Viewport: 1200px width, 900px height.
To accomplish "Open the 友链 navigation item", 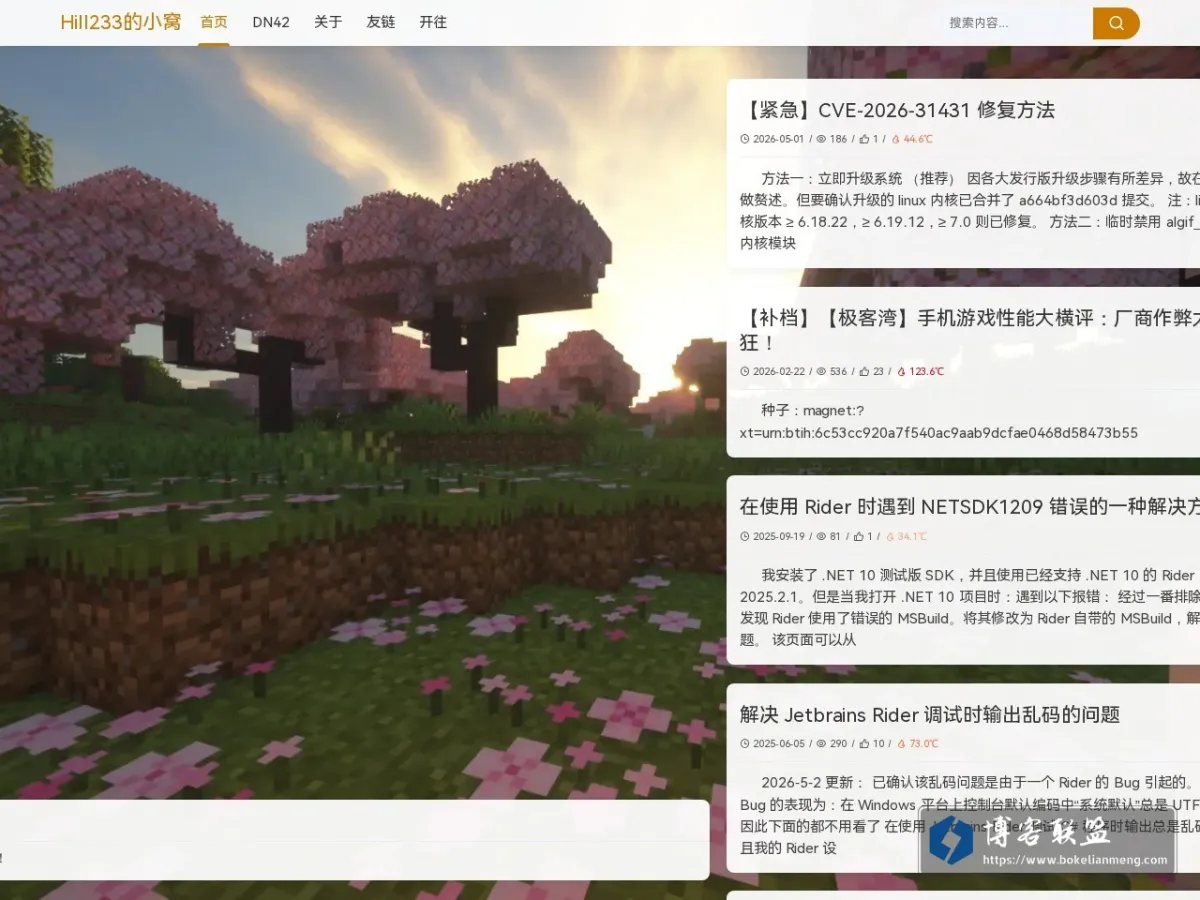I will pos(381,22).
